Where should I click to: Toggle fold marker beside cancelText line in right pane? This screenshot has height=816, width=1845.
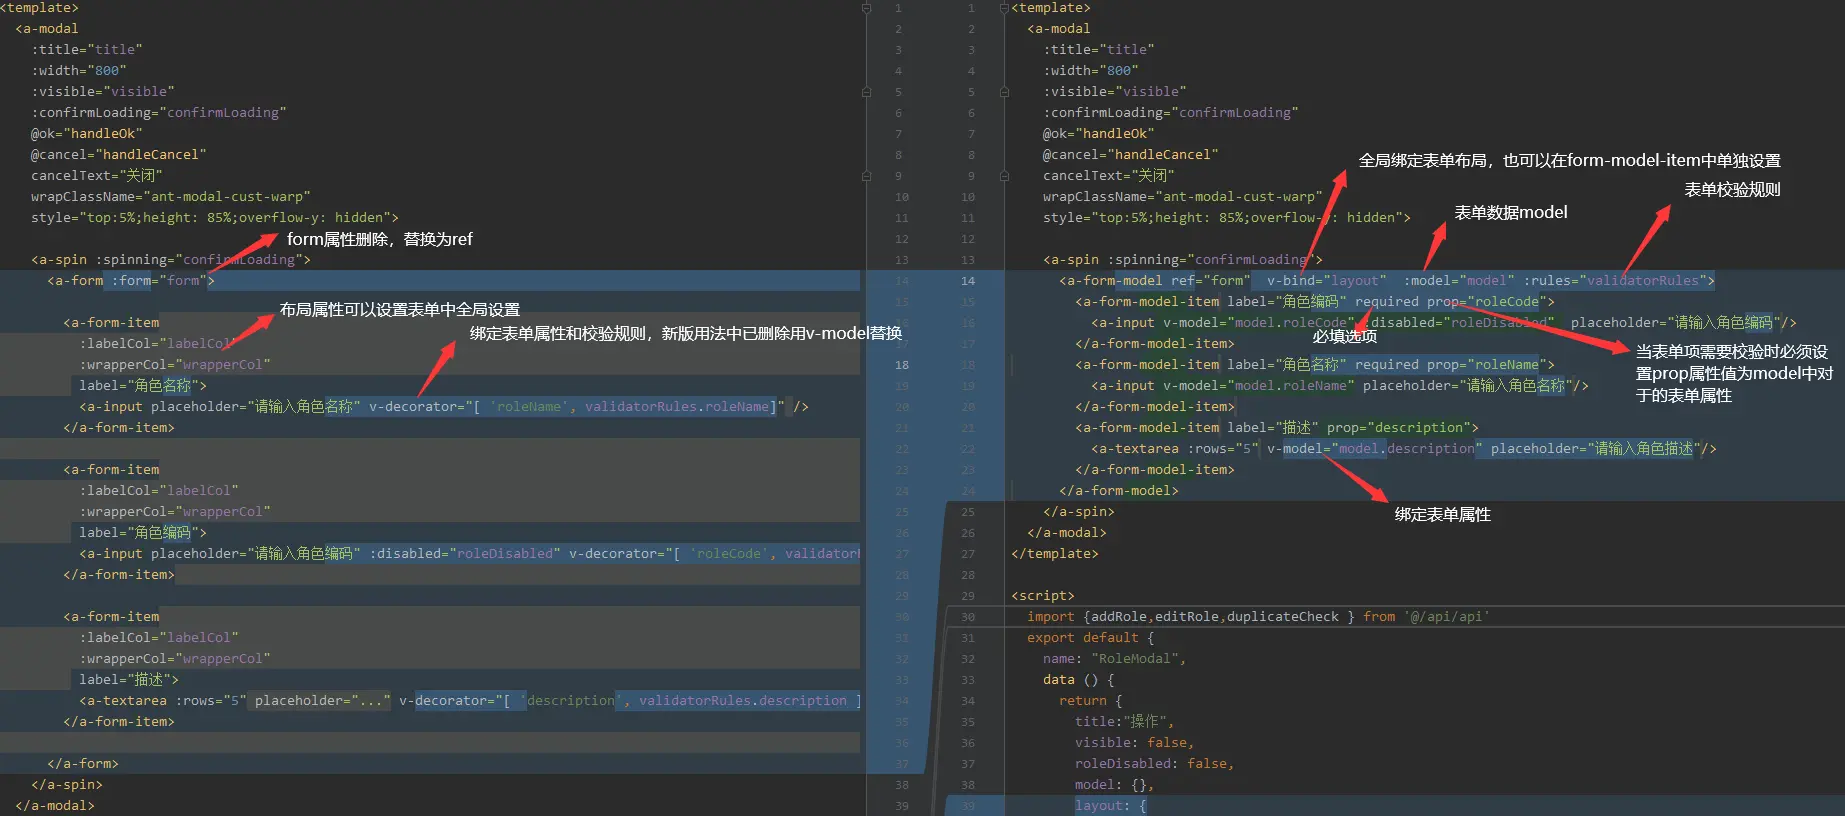click(1004, 176)
